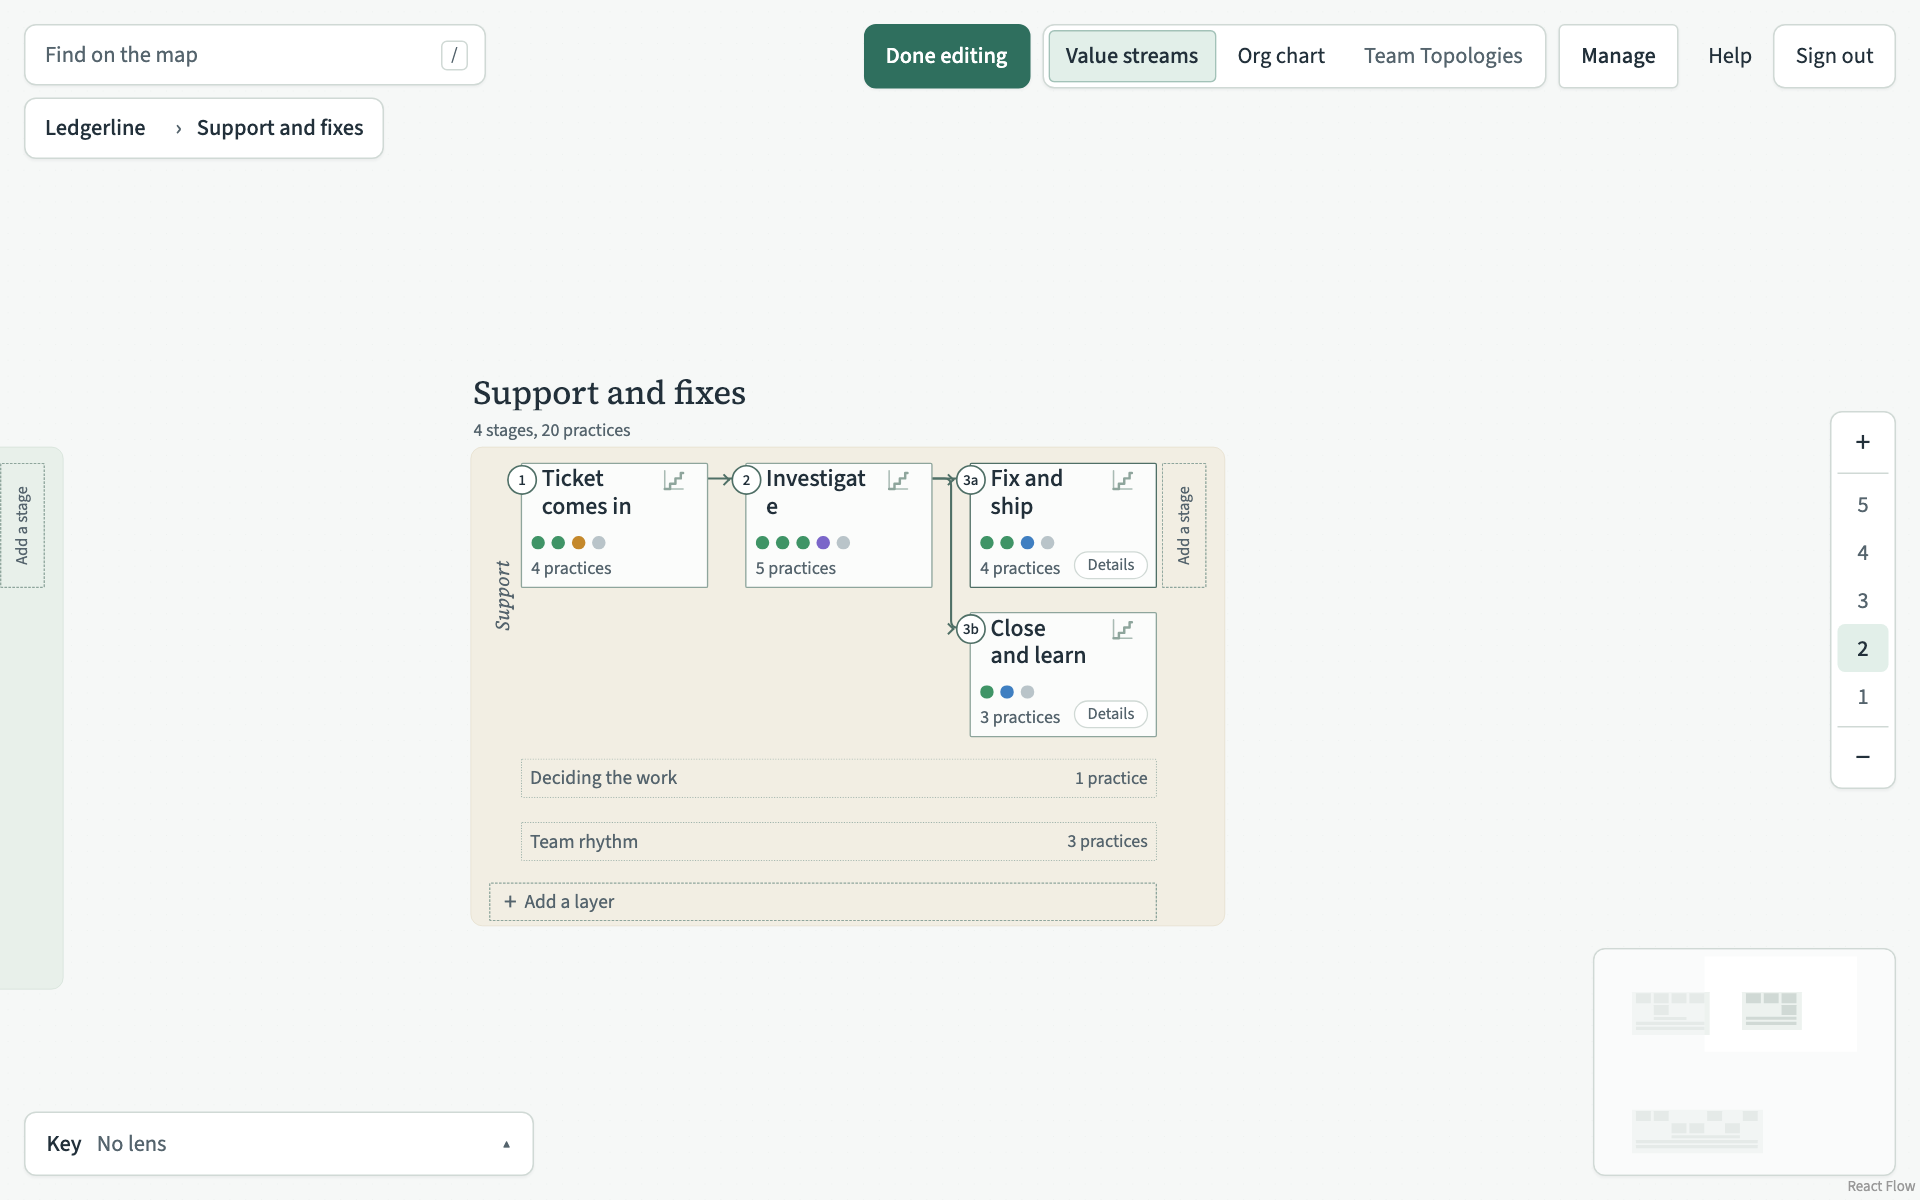This screenshot has width=1920, height=1200.
Task: Click the slash shortcut key badge
Action: coord(454,55)
